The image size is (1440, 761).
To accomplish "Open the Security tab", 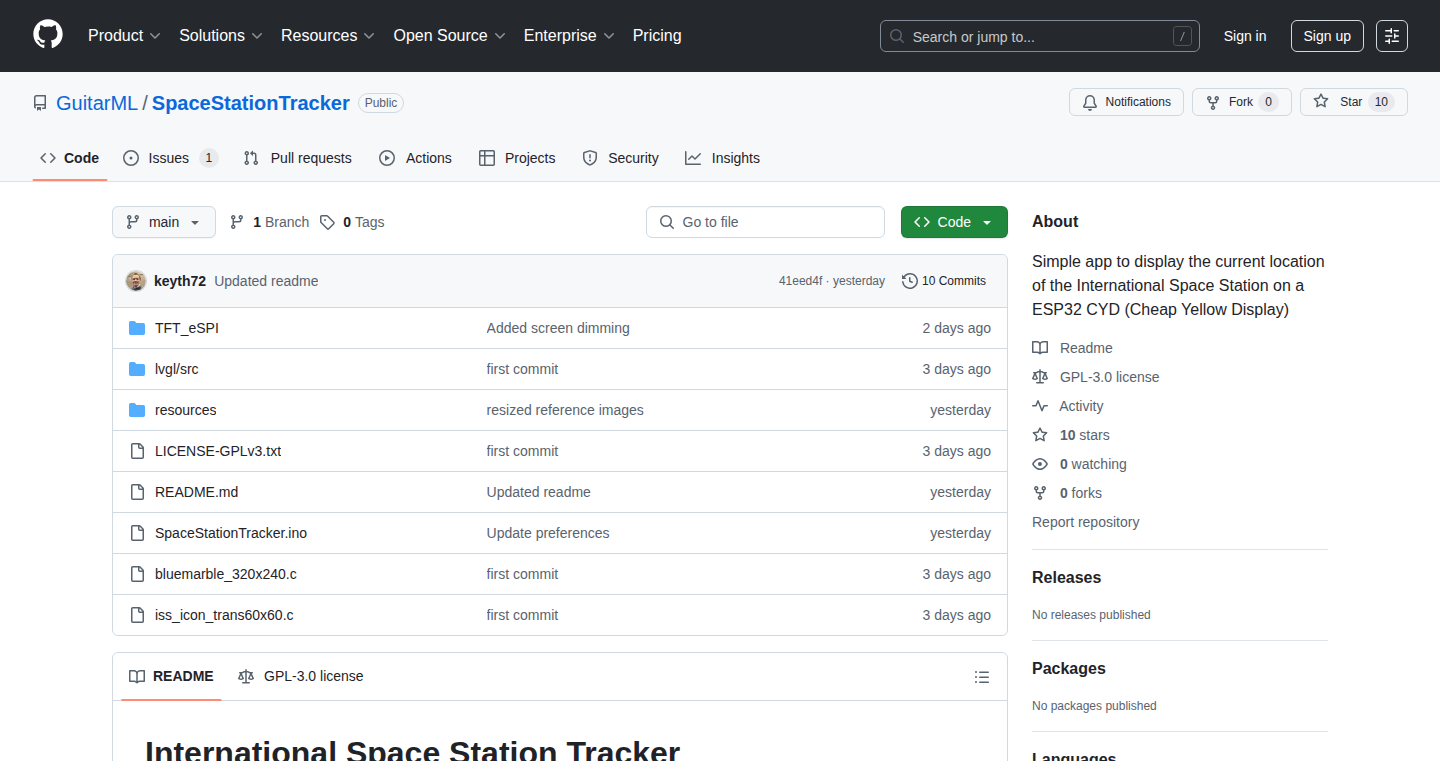I will (620, 158).
